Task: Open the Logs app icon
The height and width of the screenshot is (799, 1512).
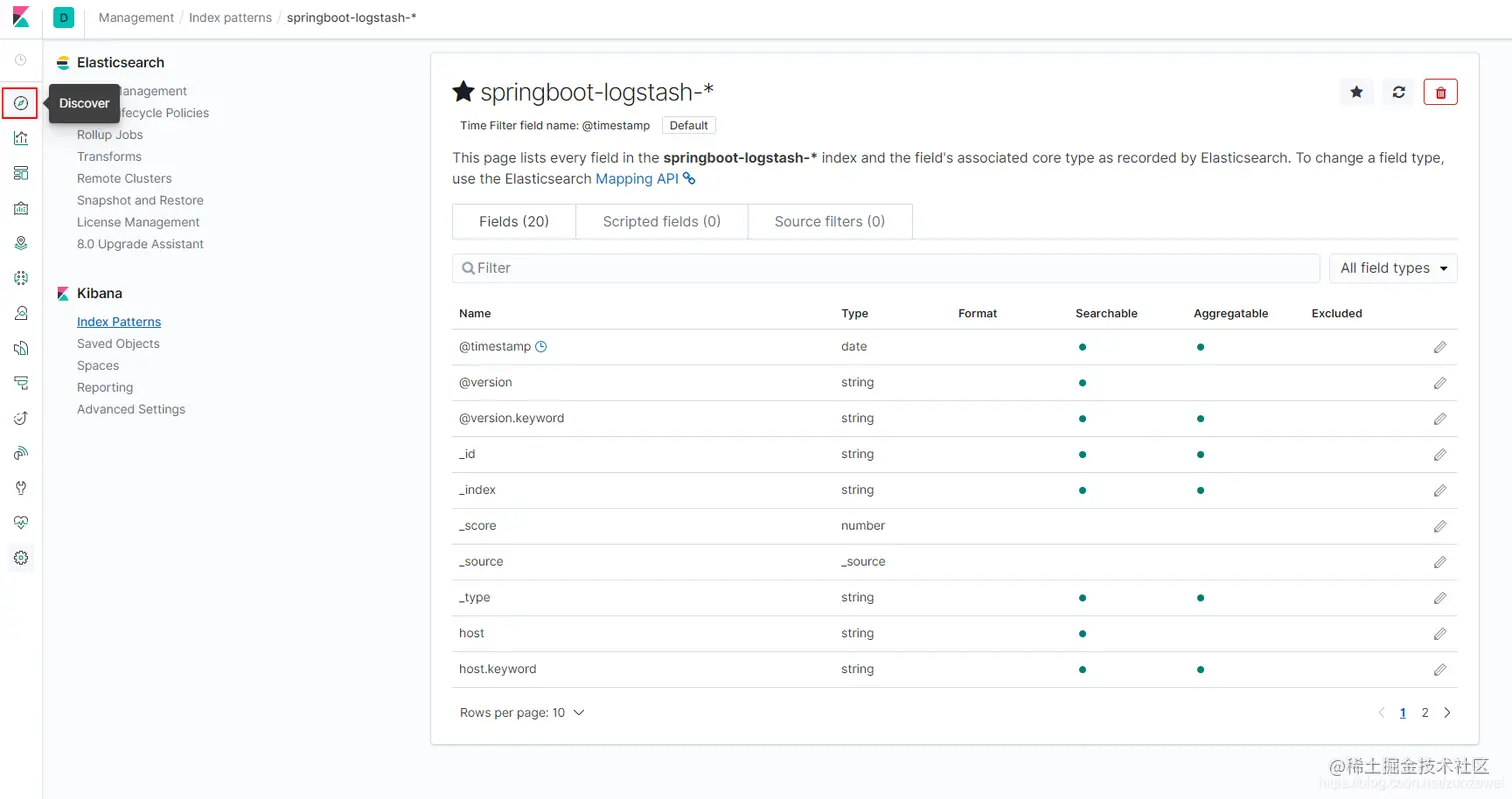Action: click(x=20, y=348)
